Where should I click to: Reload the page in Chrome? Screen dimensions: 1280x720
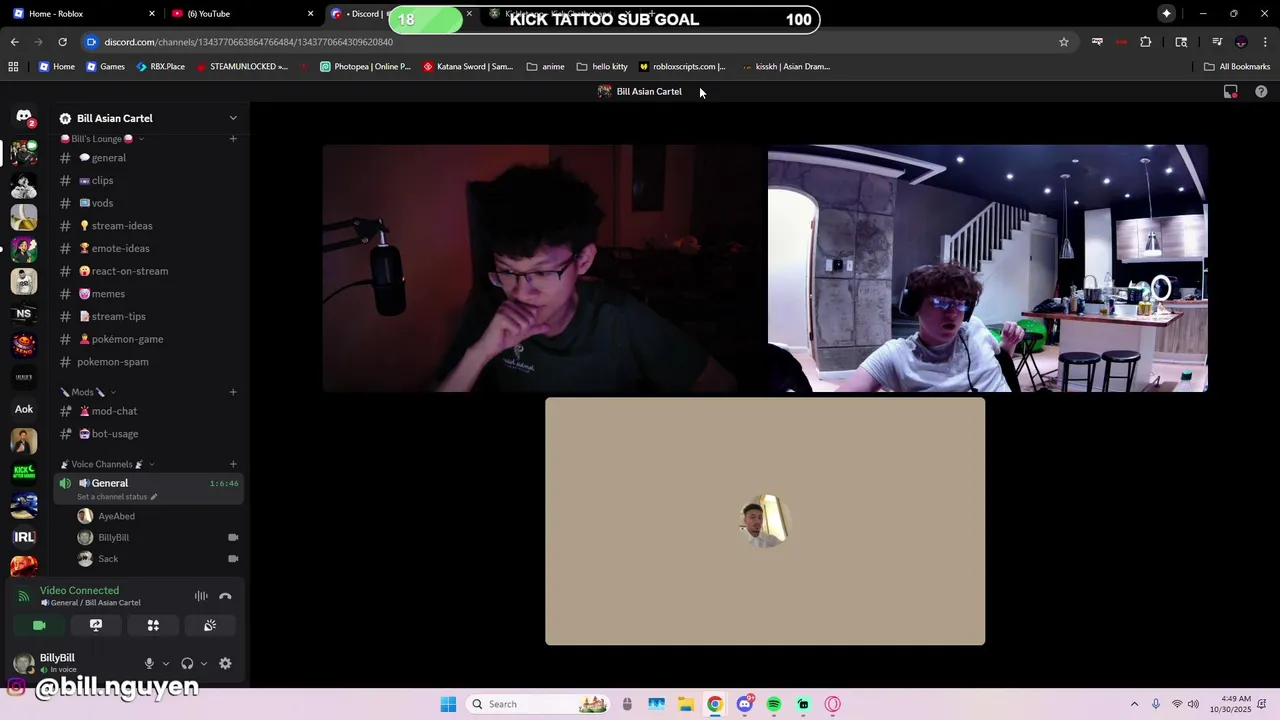(x=62, y=42)
